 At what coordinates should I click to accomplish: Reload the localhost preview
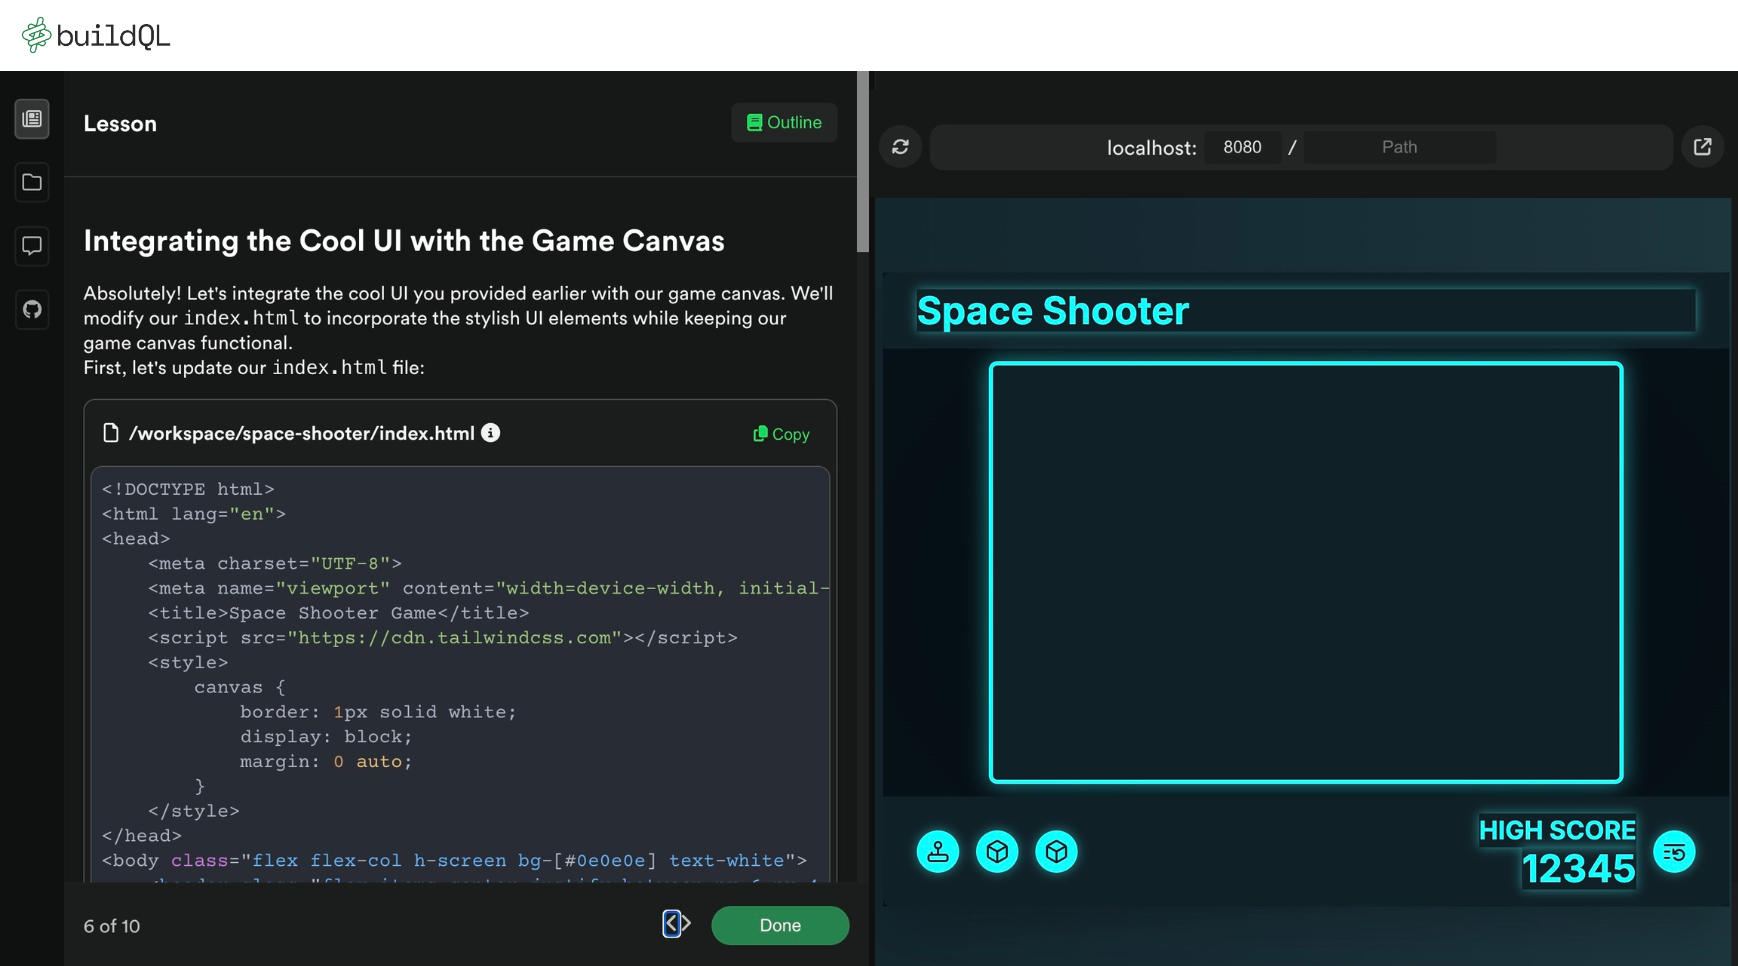click(x=900, y=147)
